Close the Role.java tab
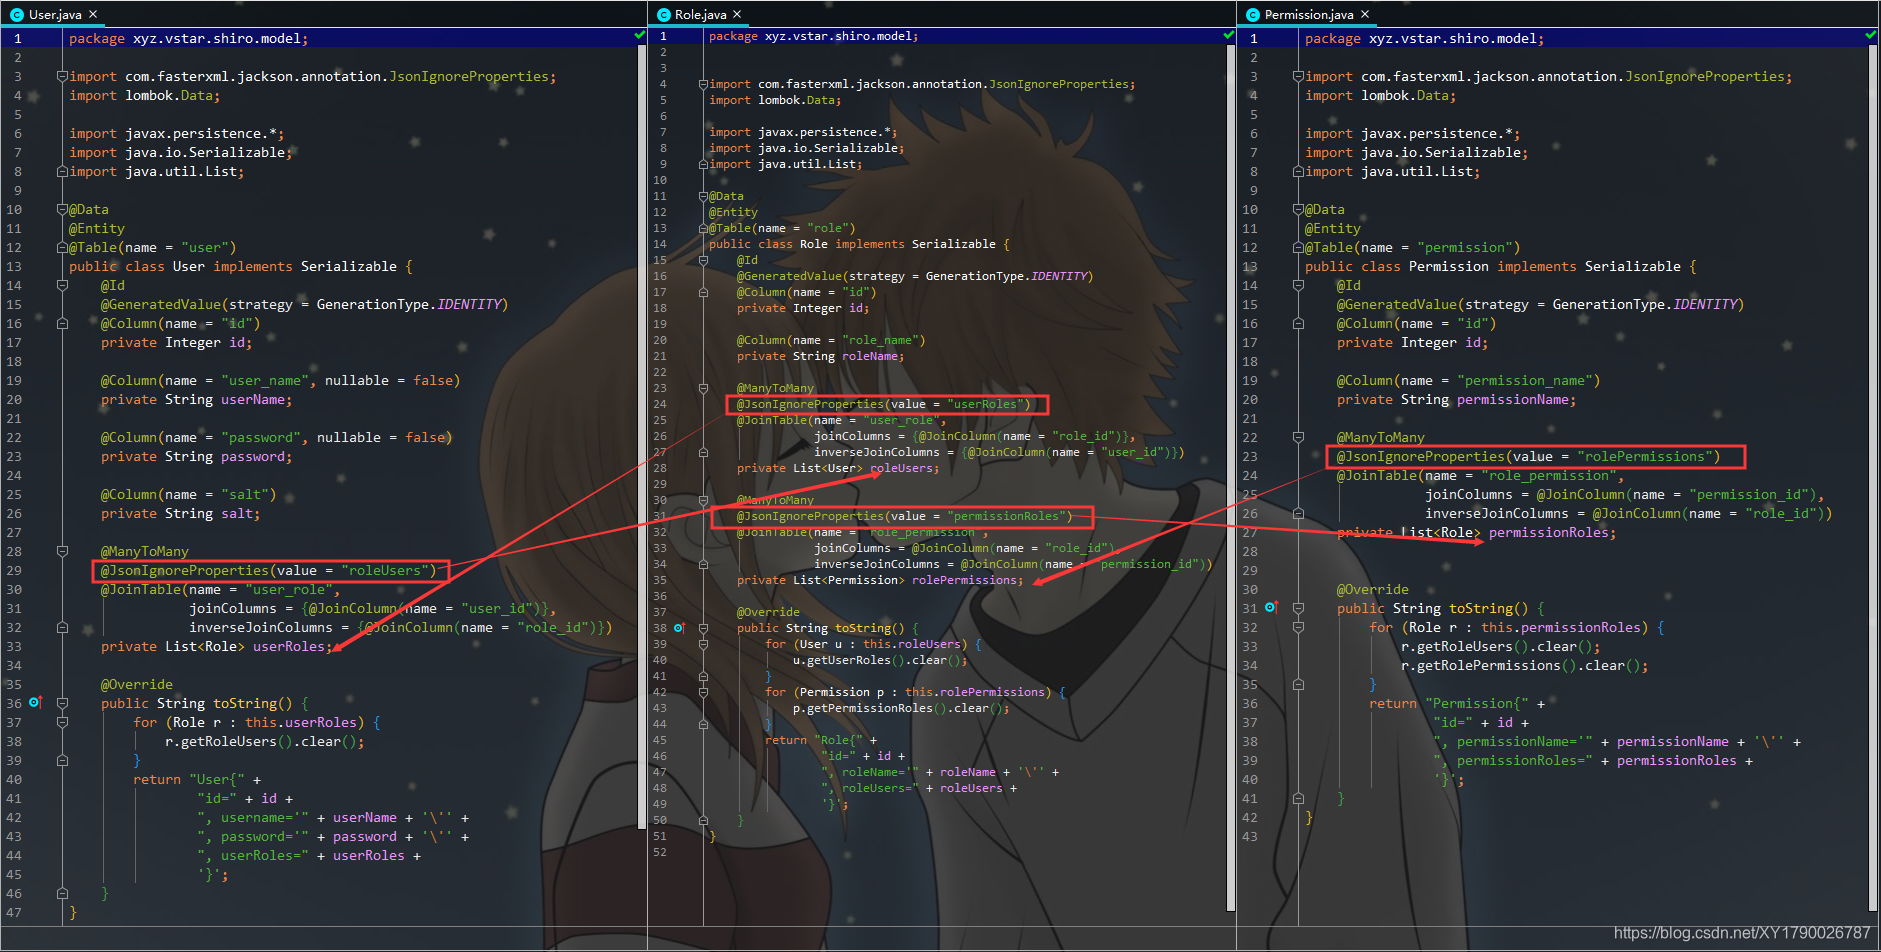Image resolution: width=1881 pixels, height=952 pixels. click(x=737, y=14)
